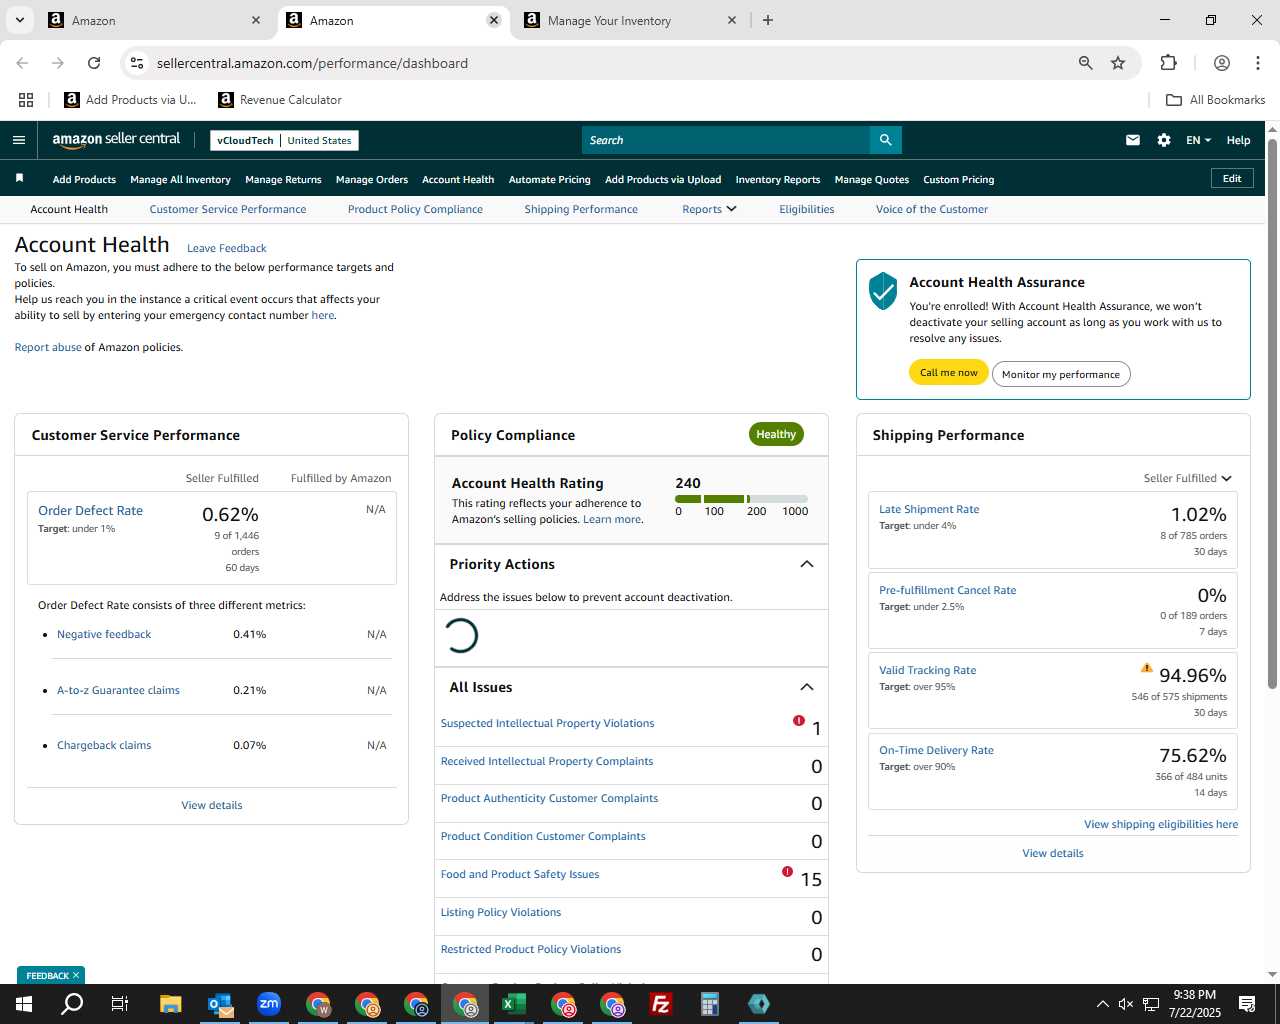Open Zoom from the taskbar
Screen dimensions: 1280x1024
[269, 1004]
